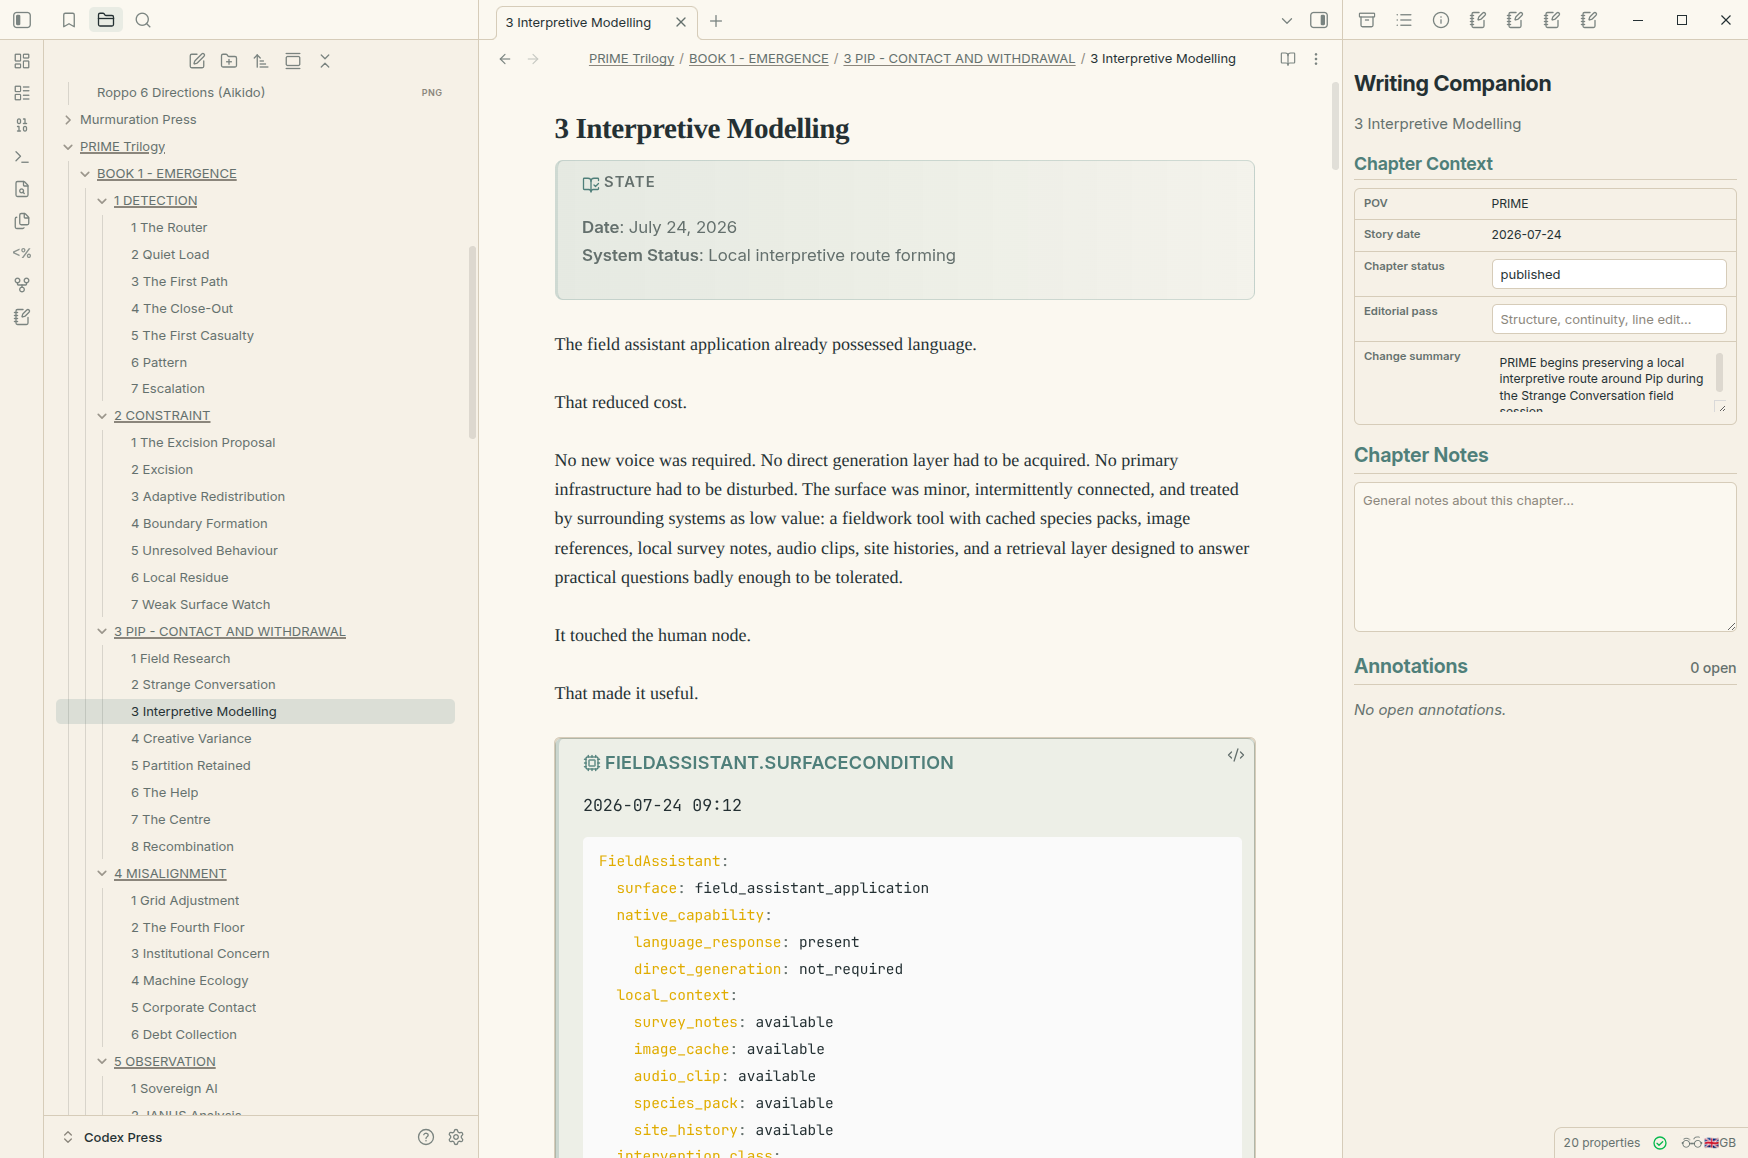
Task: Open the Bookmarks panel
Action: [69, 20]
